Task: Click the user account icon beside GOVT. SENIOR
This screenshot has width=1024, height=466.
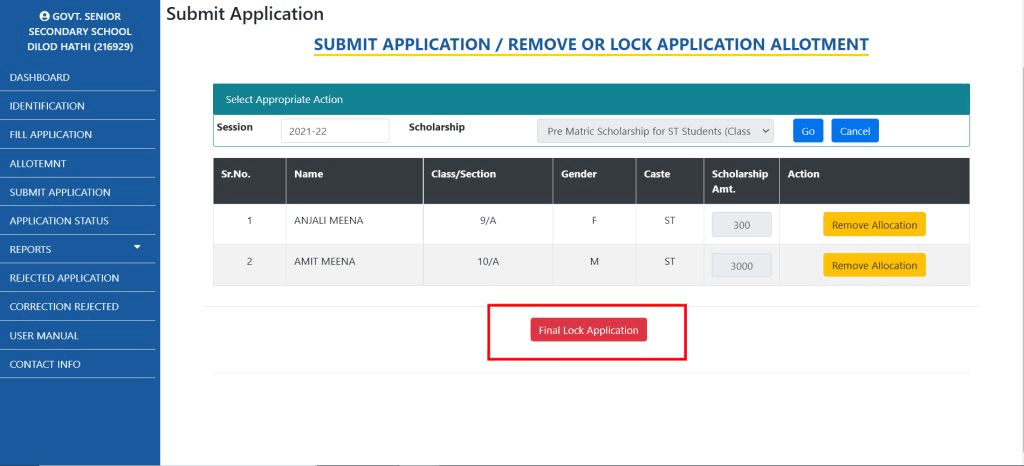Action: tap(44, 16)
